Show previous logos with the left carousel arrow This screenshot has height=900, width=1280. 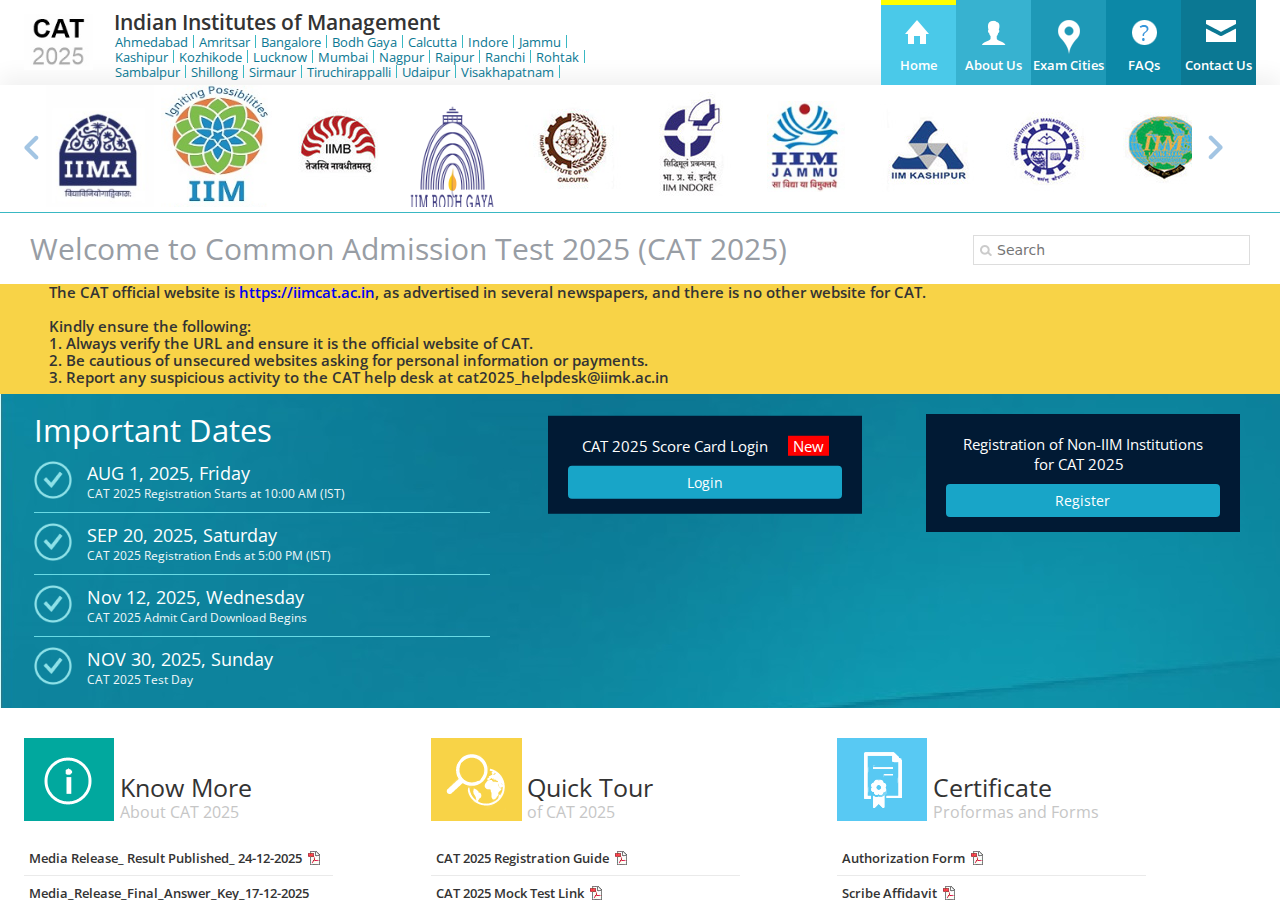pyautogui.click(x=31, y=148)
